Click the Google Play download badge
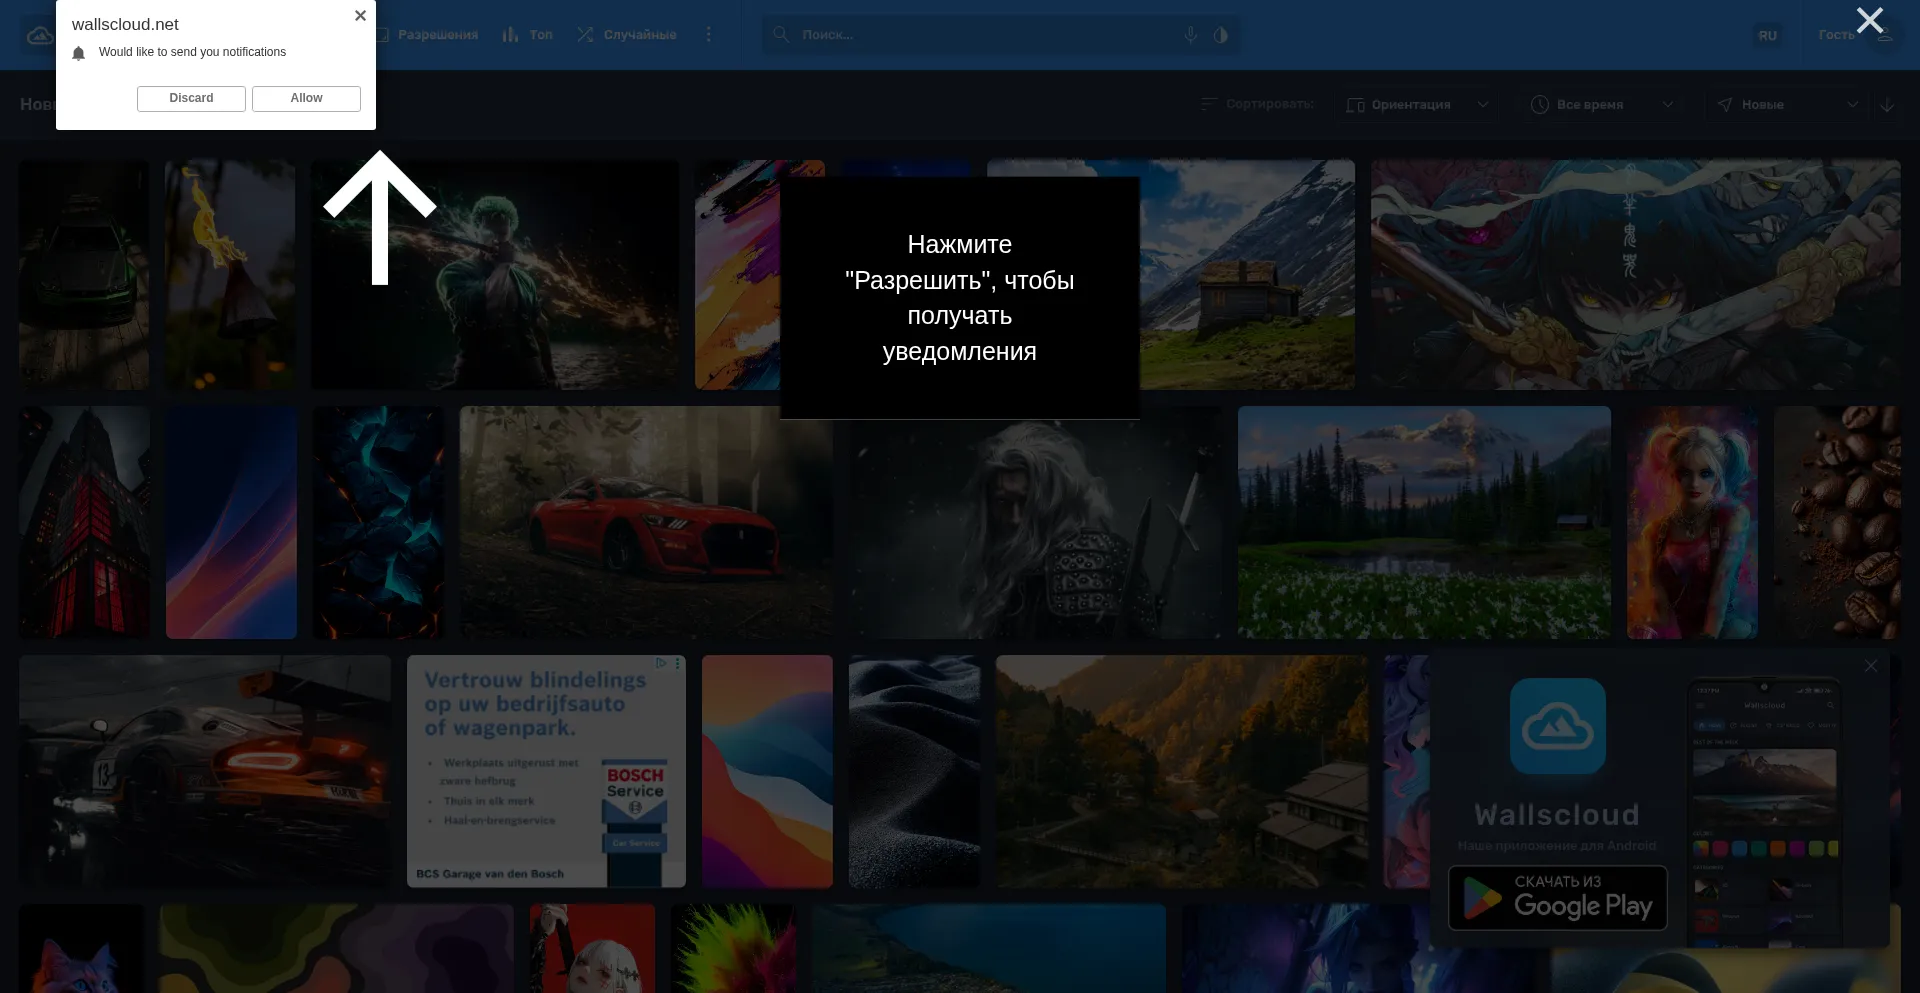 point(1557,898)
